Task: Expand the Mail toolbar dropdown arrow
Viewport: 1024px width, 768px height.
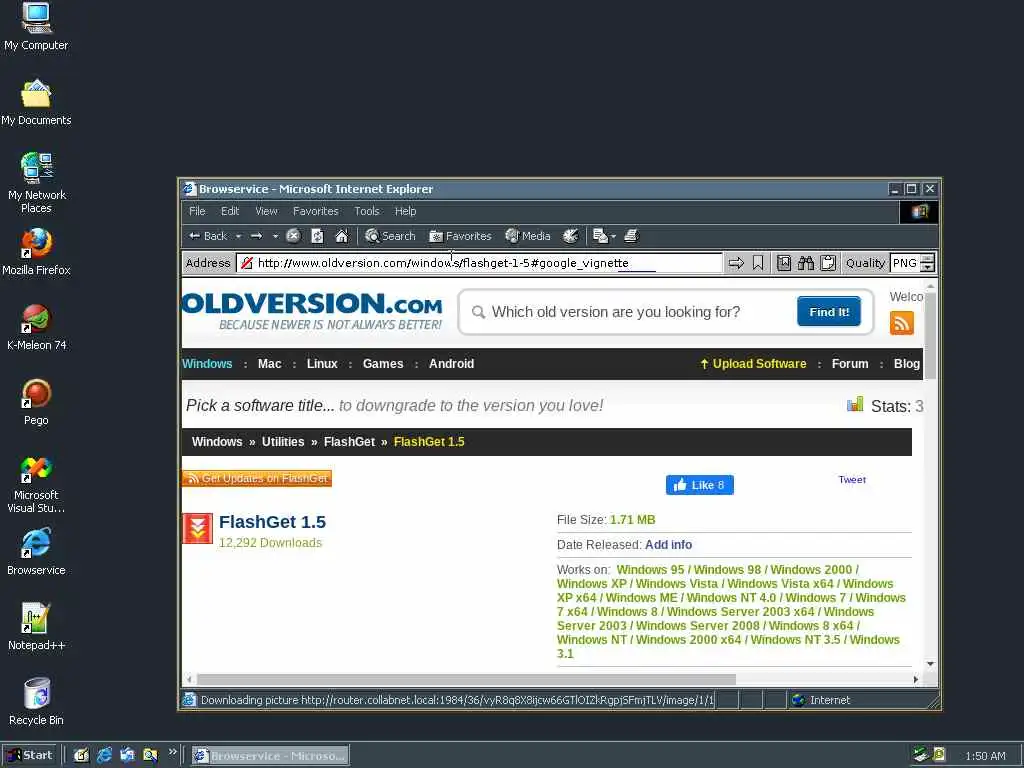Action: coord(613,236)
